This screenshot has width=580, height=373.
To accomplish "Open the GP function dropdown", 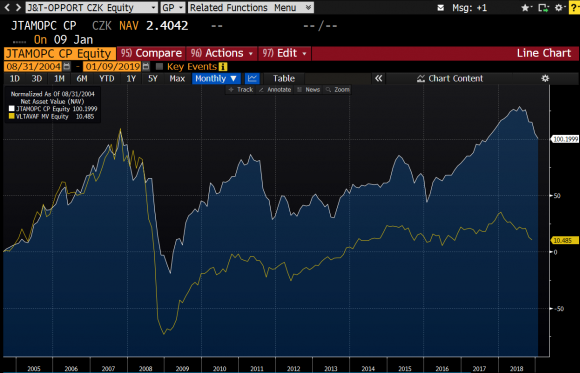I will (x=172, y=7).
